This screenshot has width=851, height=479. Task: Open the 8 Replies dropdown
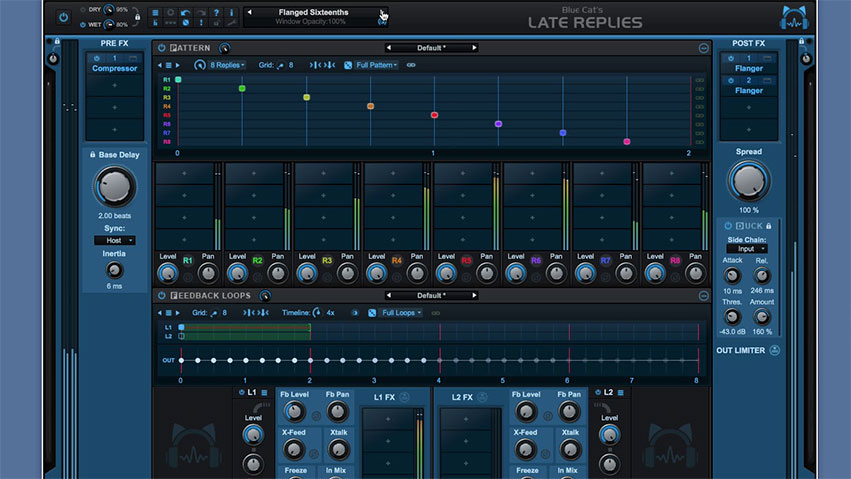click(x=227, y=65)
